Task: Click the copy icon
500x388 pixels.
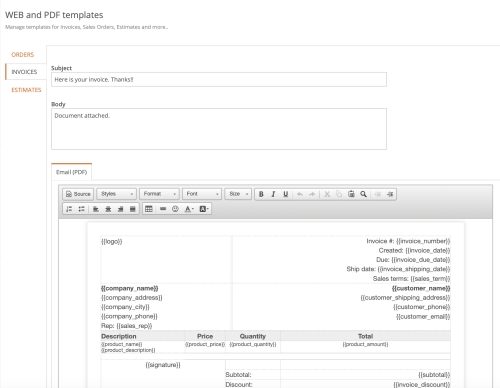Action: pos(339,194)
